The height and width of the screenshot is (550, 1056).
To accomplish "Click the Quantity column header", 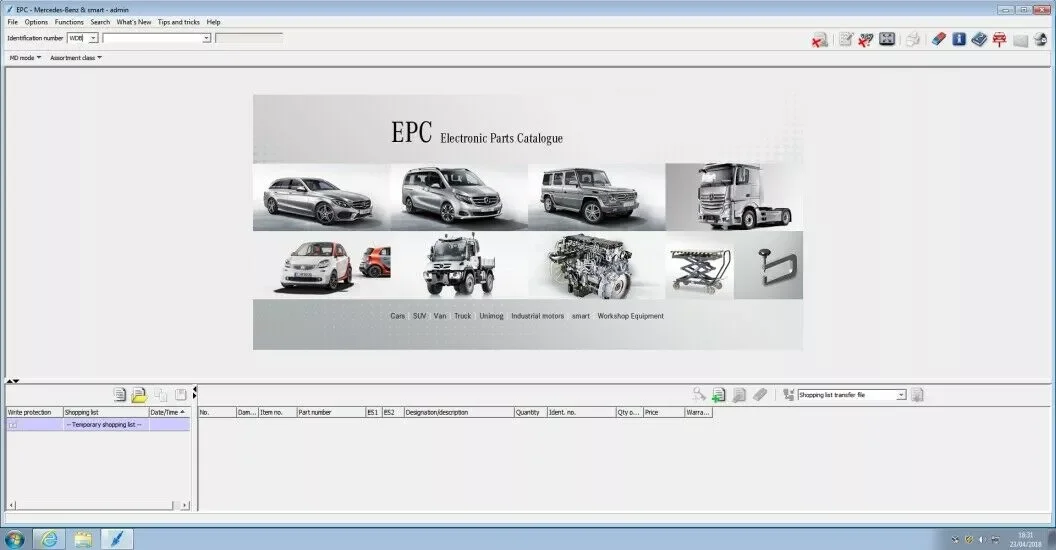I will pyautogui.click(x=530, y=412).
